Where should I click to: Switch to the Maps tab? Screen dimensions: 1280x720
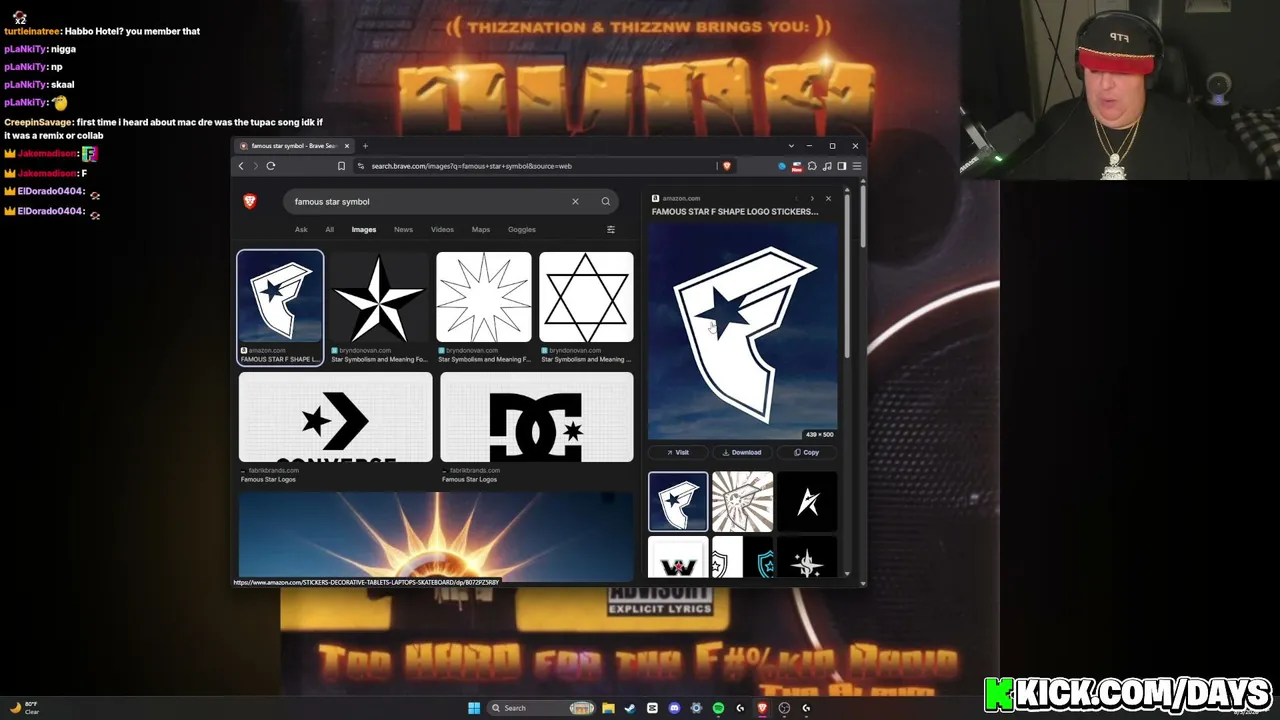pyautogui.click(x=481, y=230)
